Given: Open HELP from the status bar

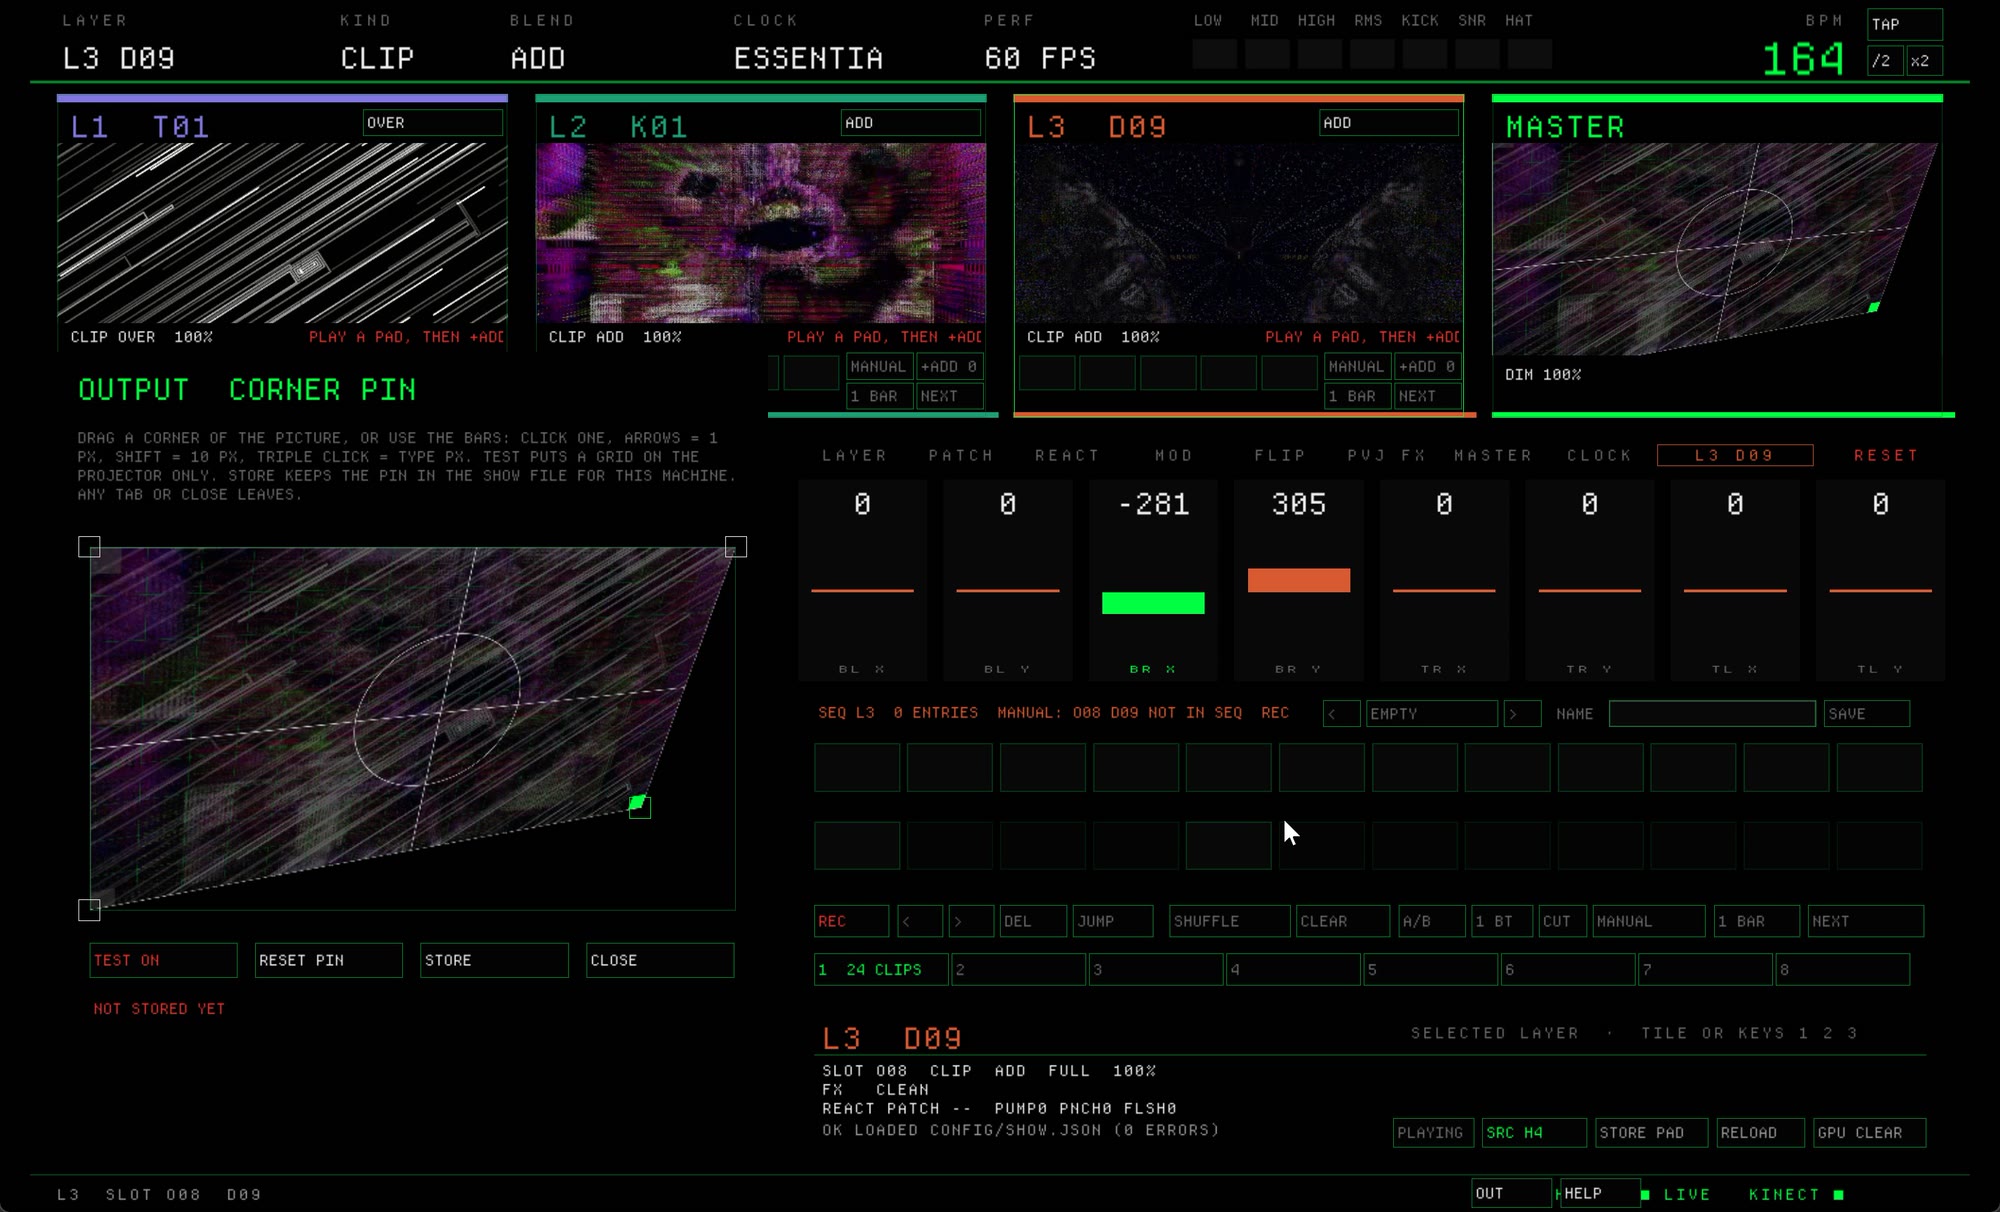Looking at the screenshot, I should [1599, 1194].
